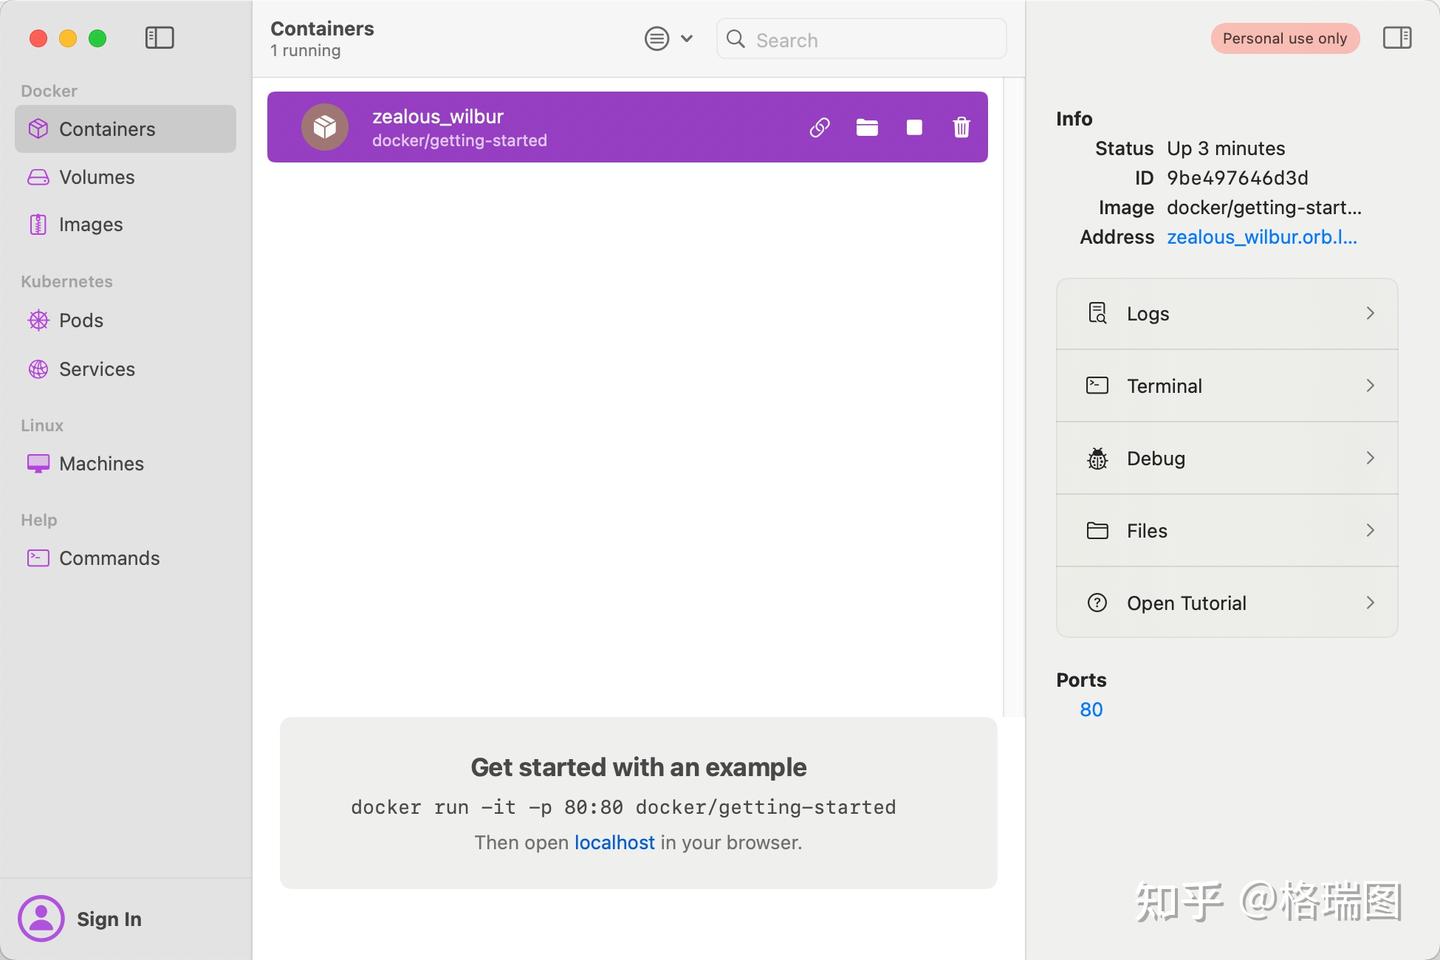Viewport: 1440px width, 960px height.
Task: Open the filter options dropdown
Action: pos(669,39)
